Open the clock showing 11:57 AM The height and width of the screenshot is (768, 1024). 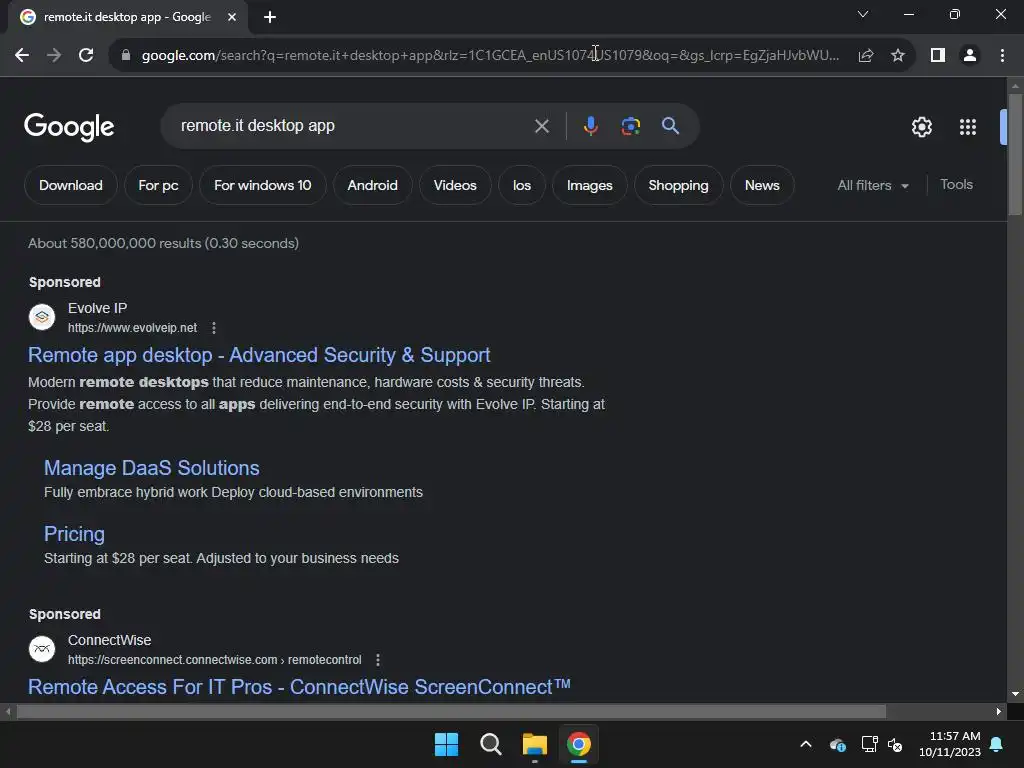click(x=950, y=744)
